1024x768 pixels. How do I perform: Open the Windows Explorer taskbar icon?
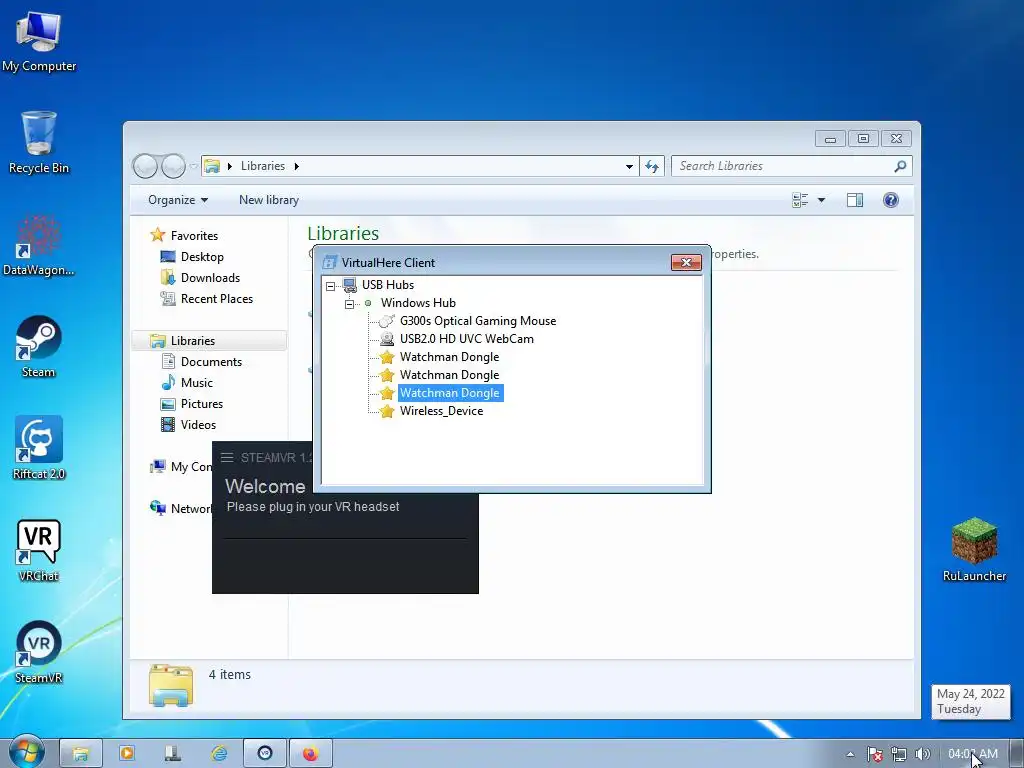(x=81, y=754)
